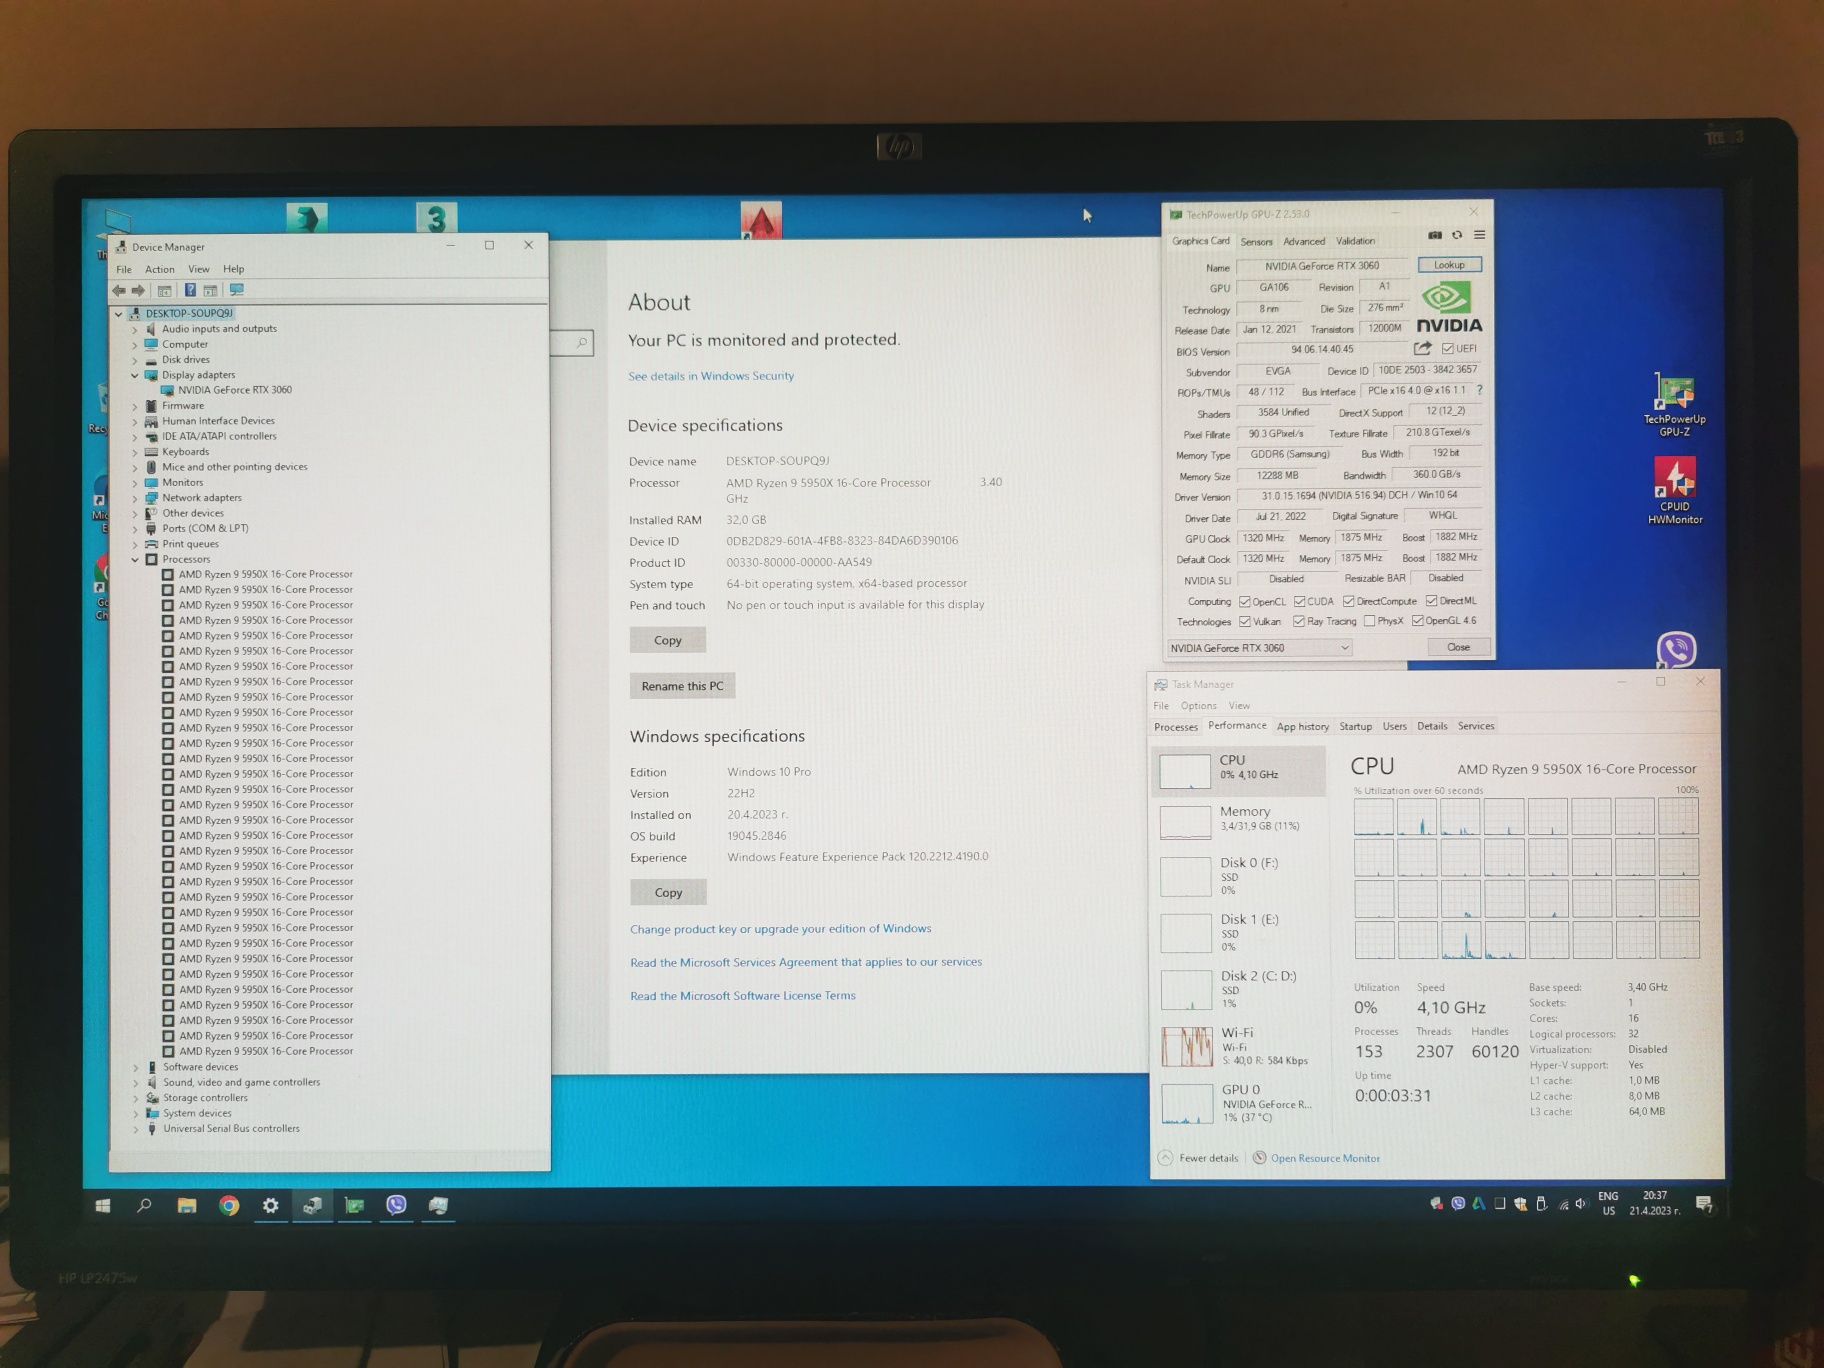The image size is (1824, 1368).
Task: Select Memory in Task Manager sidebar
Action: (x=1238, y=821)
